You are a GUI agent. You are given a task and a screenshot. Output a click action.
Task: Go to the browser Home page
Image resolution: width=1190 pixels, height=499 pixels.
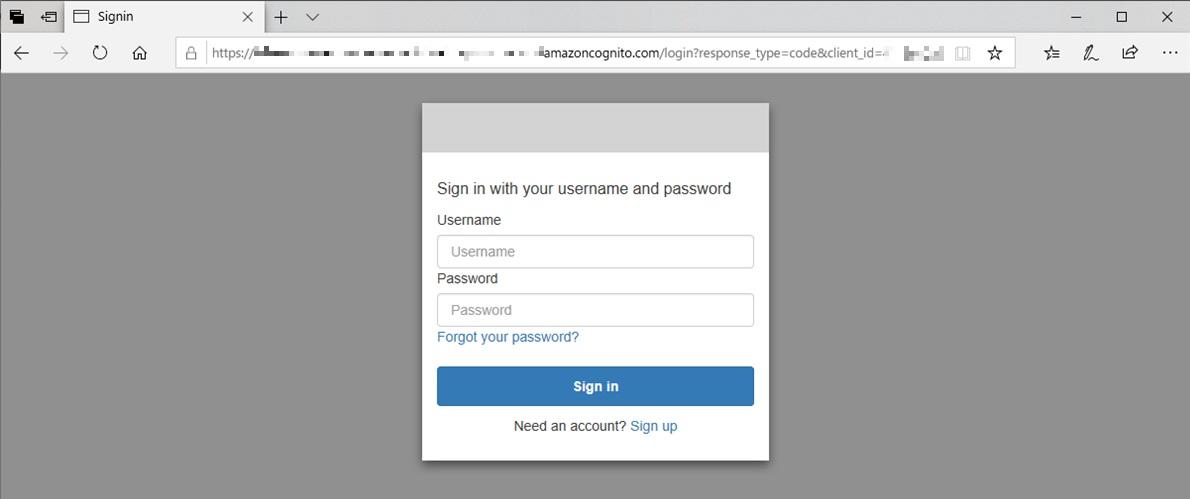tap(140, 53)
